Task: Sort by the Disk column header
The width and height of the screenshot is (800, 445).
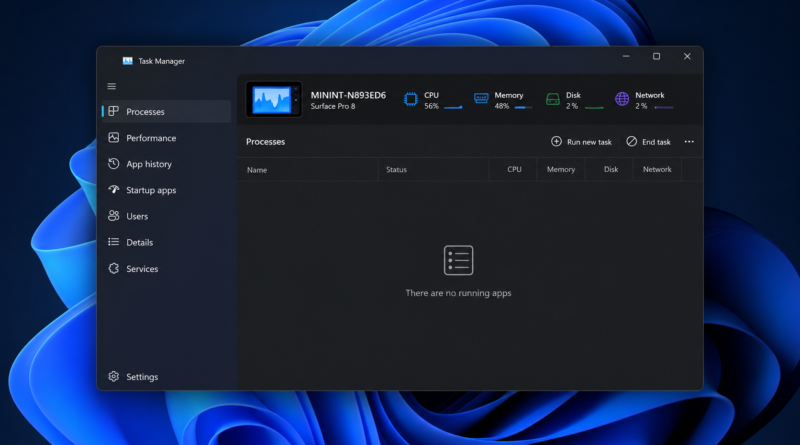Action: 609,169
